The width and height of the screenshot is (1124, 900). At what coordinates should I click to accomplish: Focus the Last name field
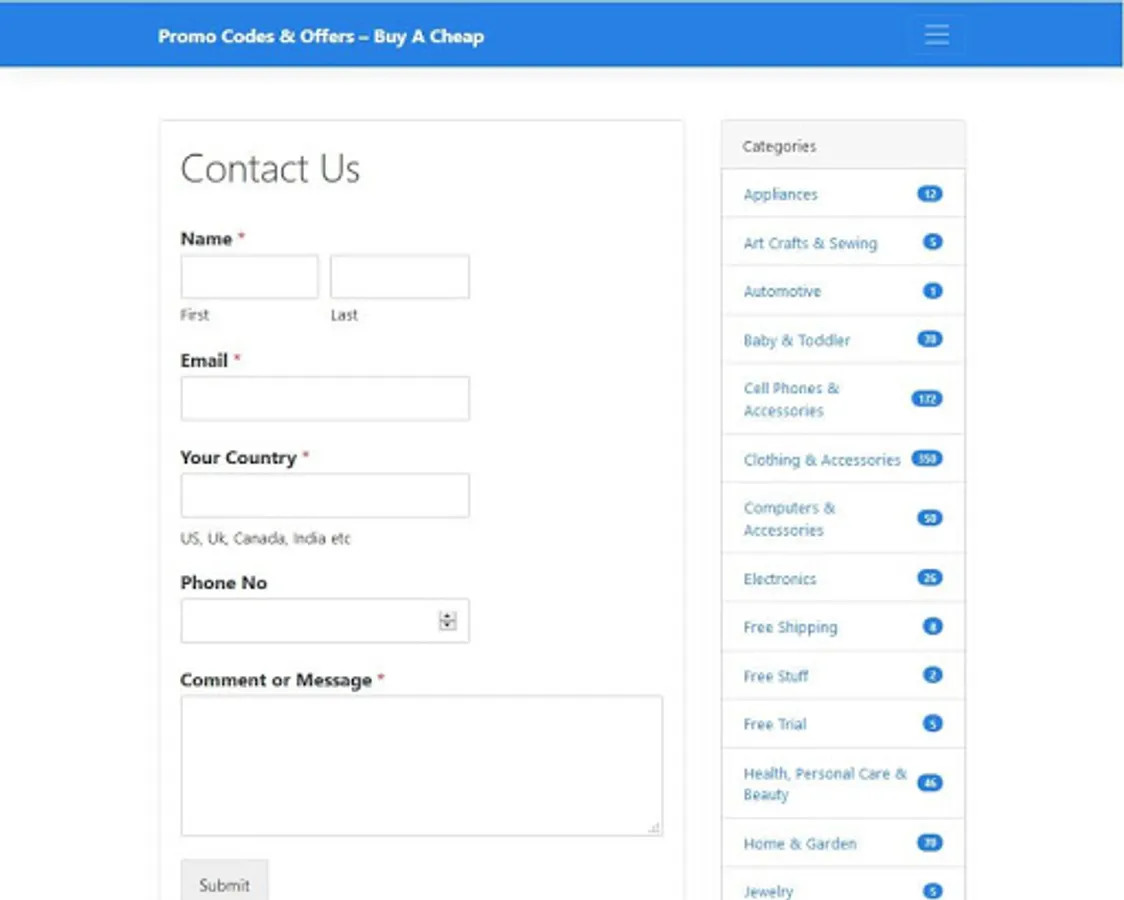pyautogui.click(x=399, y=277)
